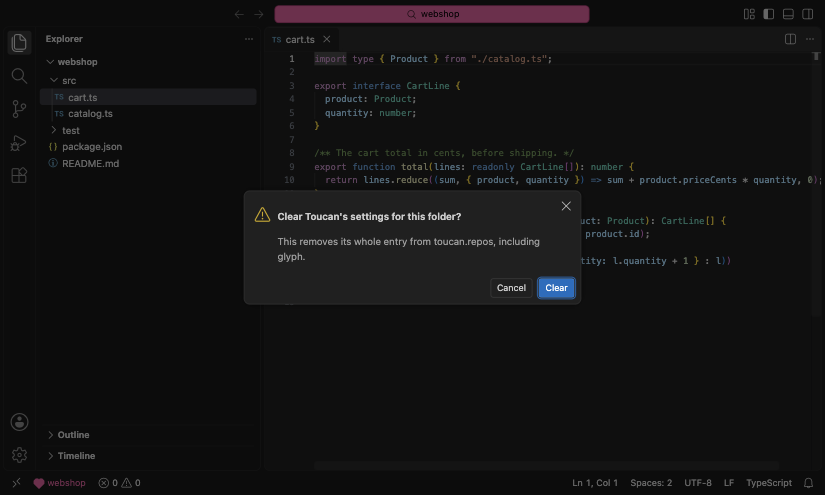Click line number 9 in gutter
This screenshot has width=825, height=495.
click(291, 167)
